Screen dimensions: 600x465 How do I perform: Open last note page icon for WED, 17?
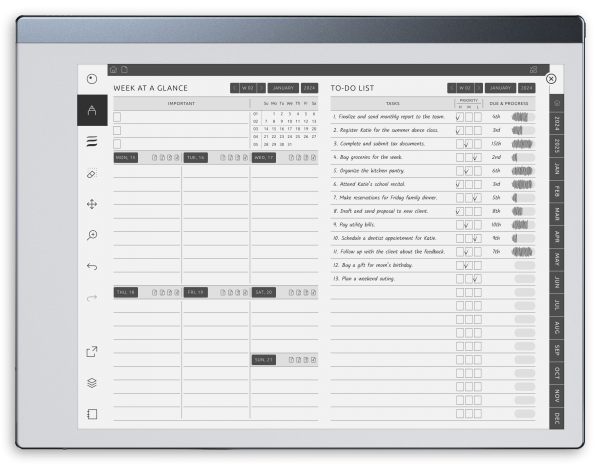(313, 158)
